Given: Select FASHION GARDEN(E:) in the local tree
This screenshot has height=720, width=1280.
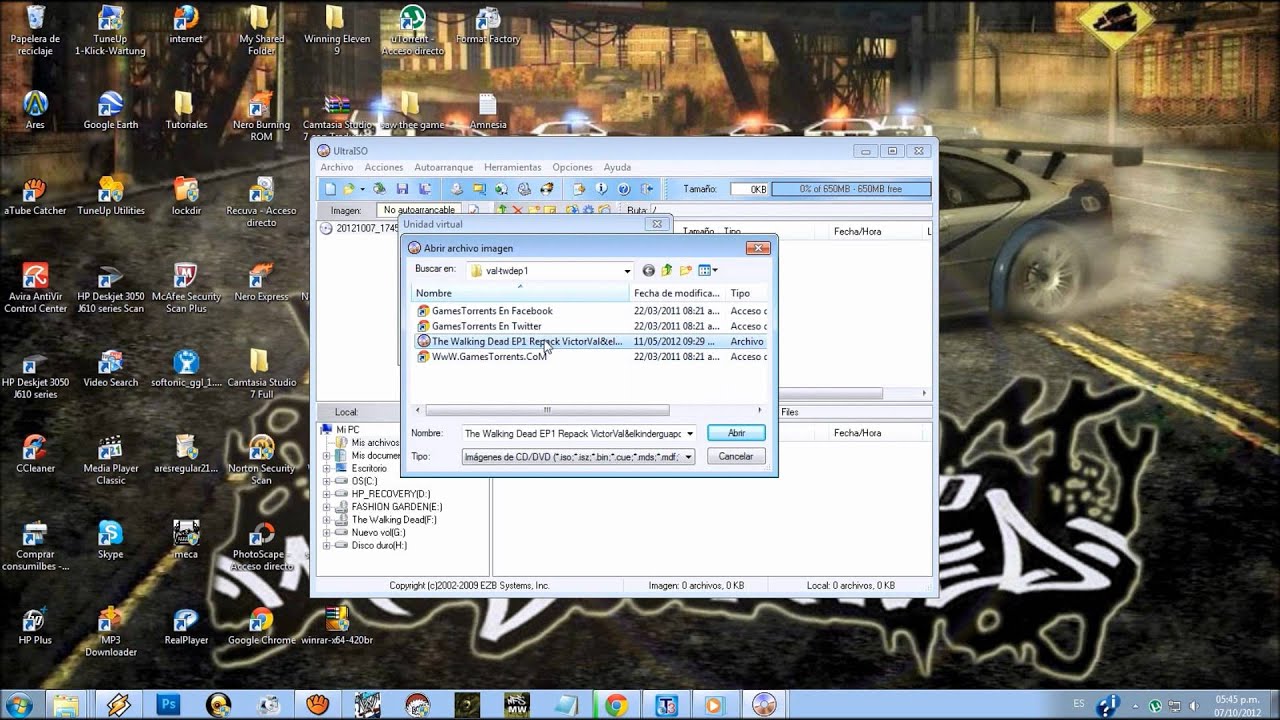Looking at the screenshot, I should 396,507.
